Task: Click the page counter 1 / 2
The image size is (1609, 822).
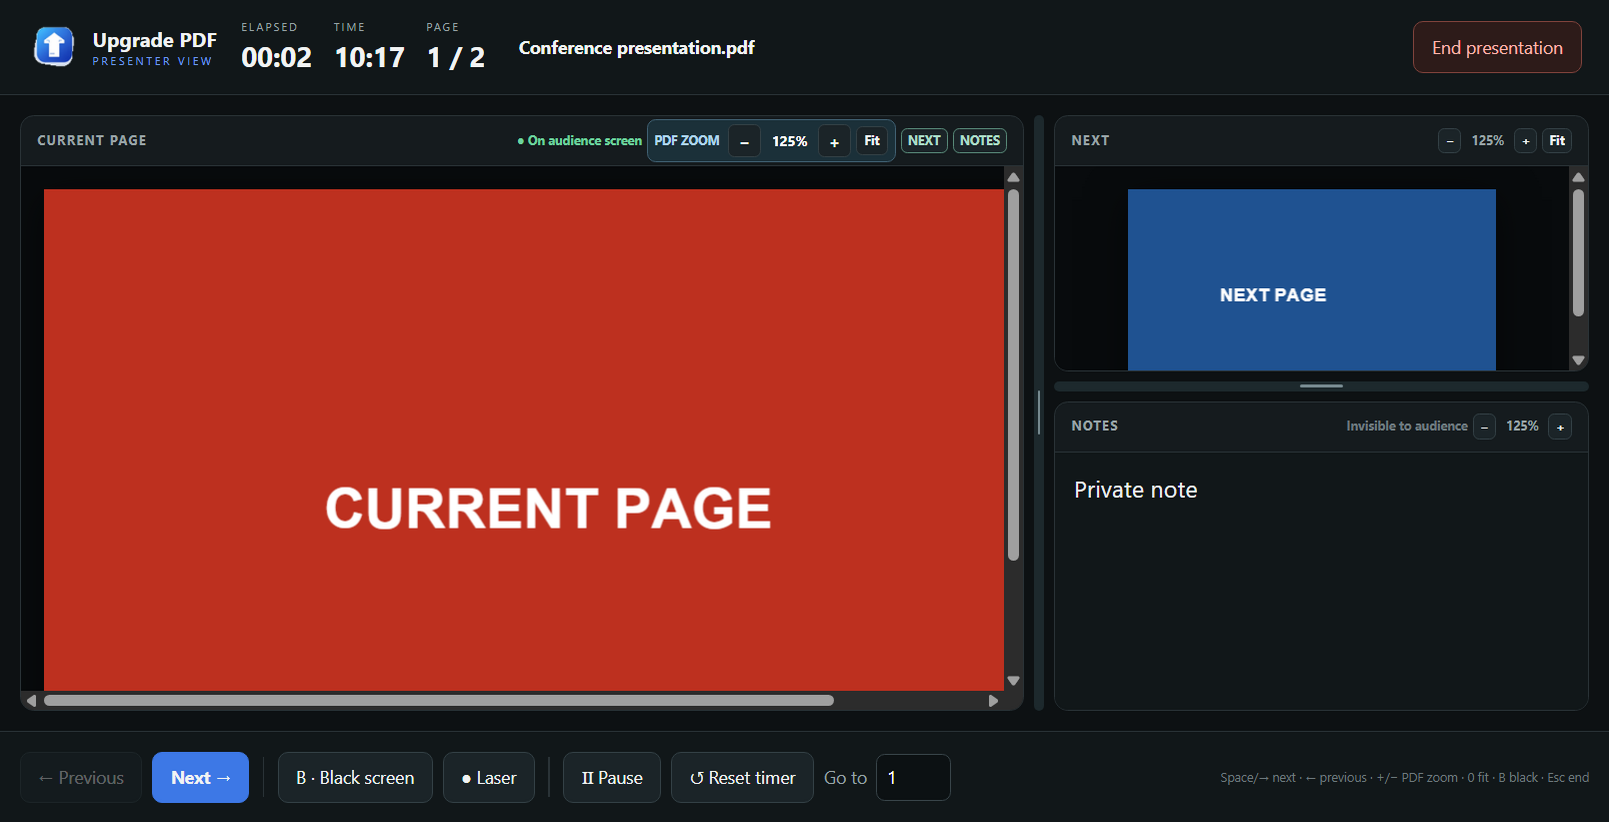Action: coord(456,58)
